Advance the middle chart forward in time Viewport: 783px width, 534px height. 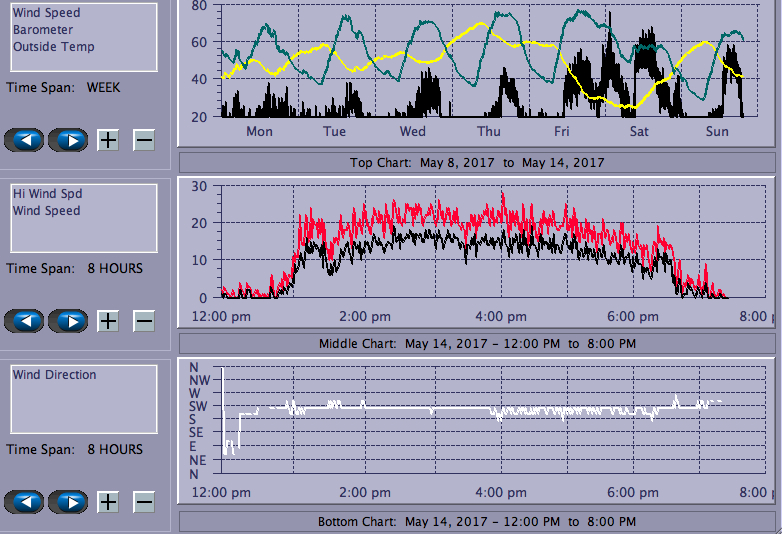(69, 321)
